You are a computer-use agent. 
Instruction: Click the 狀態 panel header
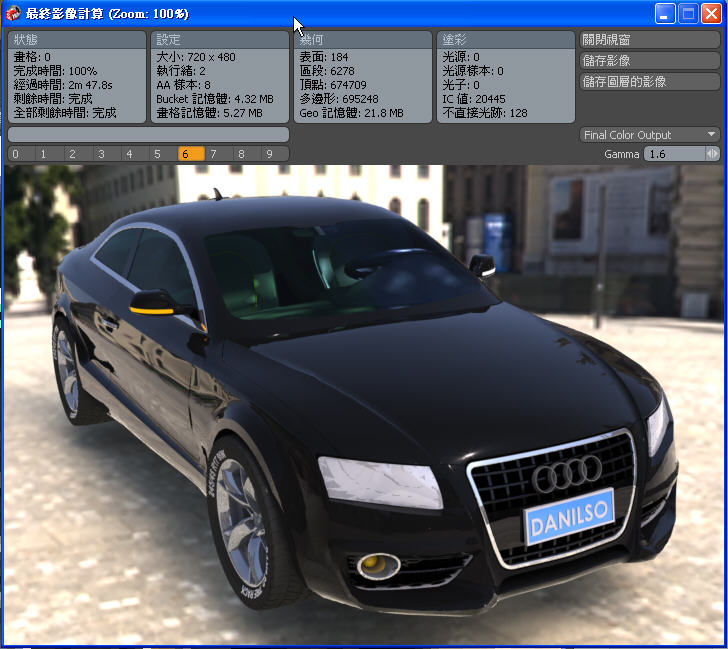(77, 39)
